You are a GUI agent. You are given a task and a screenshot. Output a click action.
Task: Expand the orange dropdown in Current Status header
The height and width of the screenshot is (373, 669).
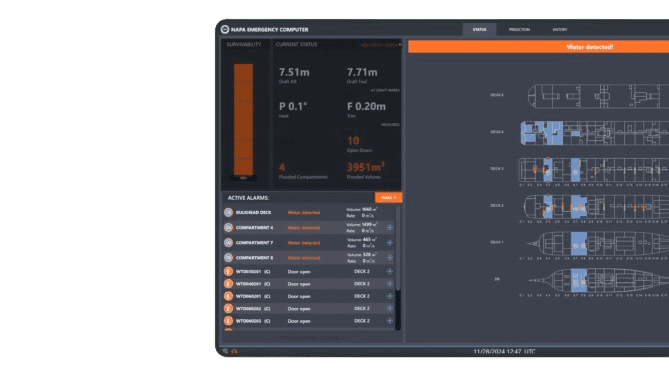pos(381,44)
